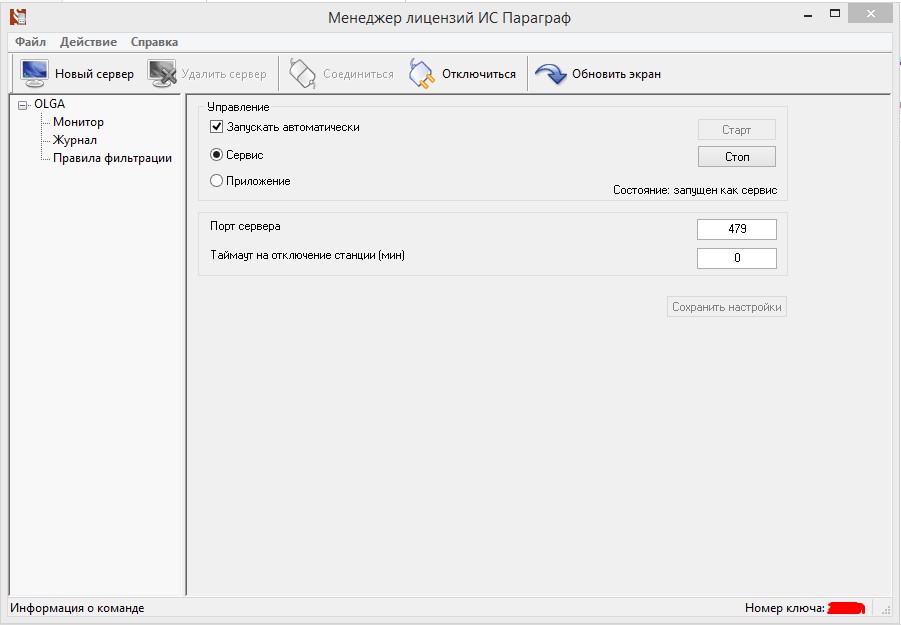901x625 pixels.
Task: Select the Приложение radio button
Action: pos(216,182)
